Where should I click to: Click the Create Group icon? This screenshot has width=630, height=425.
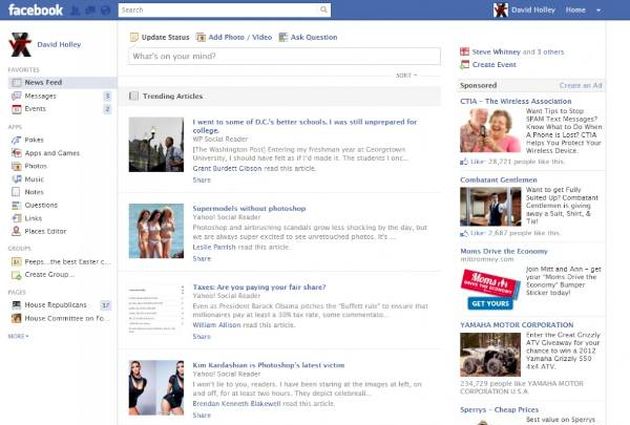pyautogui.click(x=16, y=275)
